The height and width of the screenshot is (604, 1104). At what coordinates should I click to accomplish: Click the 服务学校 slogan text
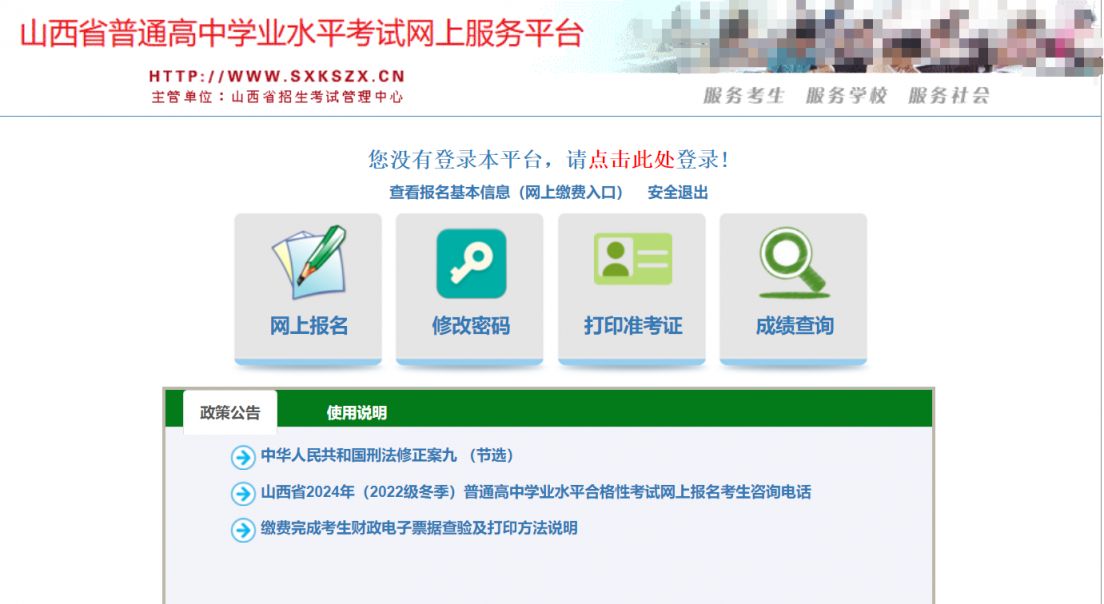pos(846,95)
